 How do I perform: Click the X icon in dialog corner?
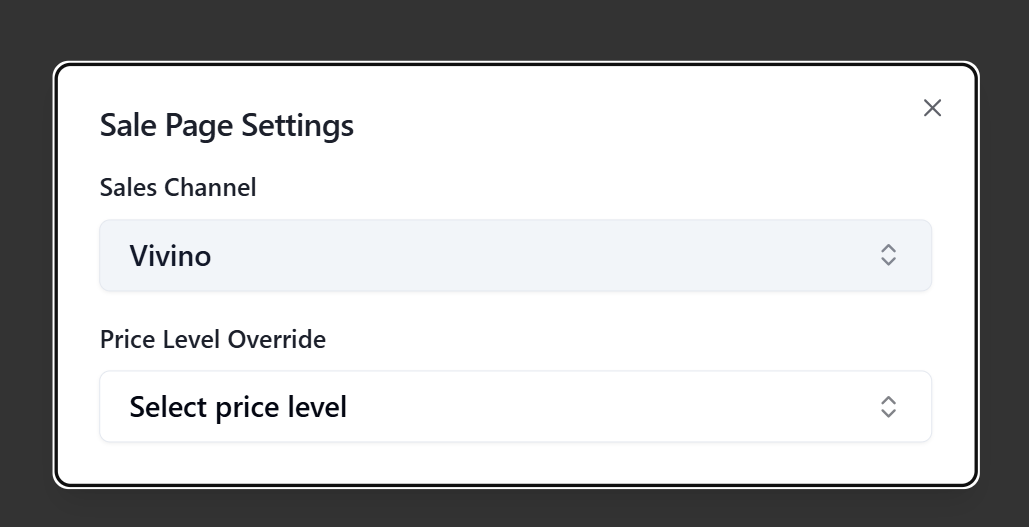click(x=932, y=108)
